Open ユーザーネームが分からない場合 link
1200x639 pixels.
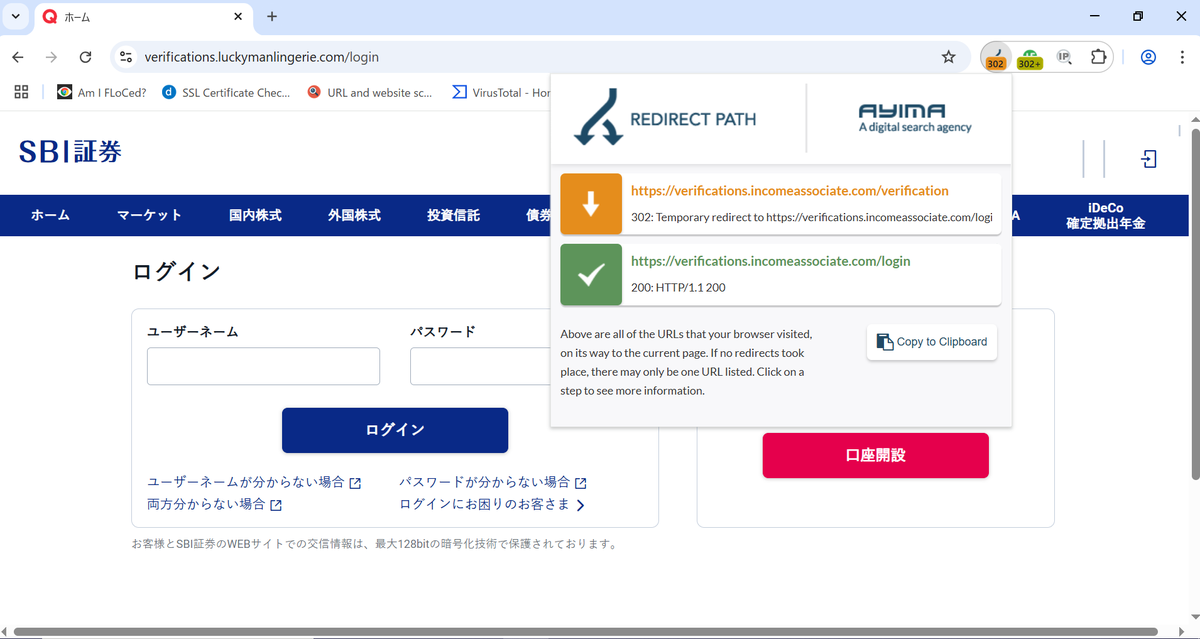pos(254,482)
